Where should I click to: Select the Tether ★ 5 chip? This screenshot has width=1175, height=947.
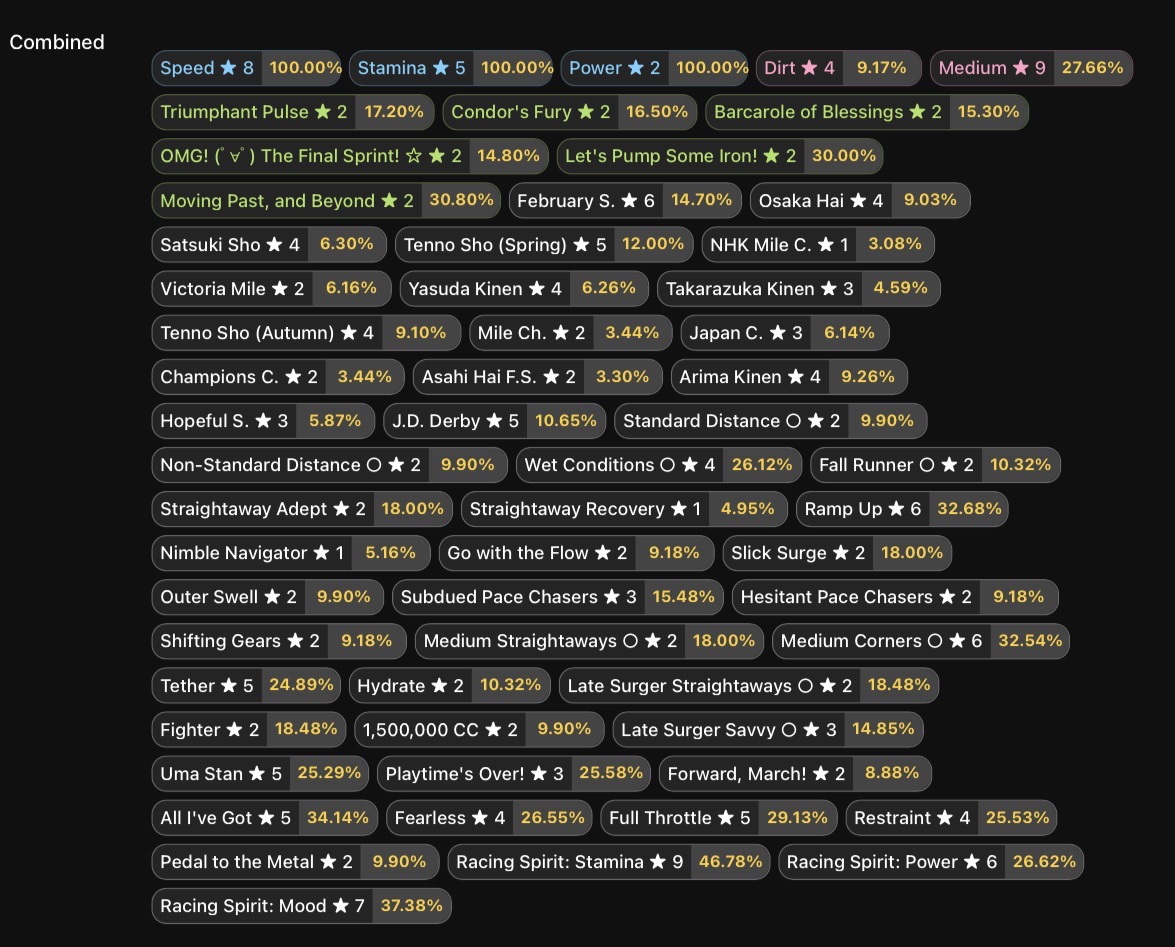click(x=247, y=686)
